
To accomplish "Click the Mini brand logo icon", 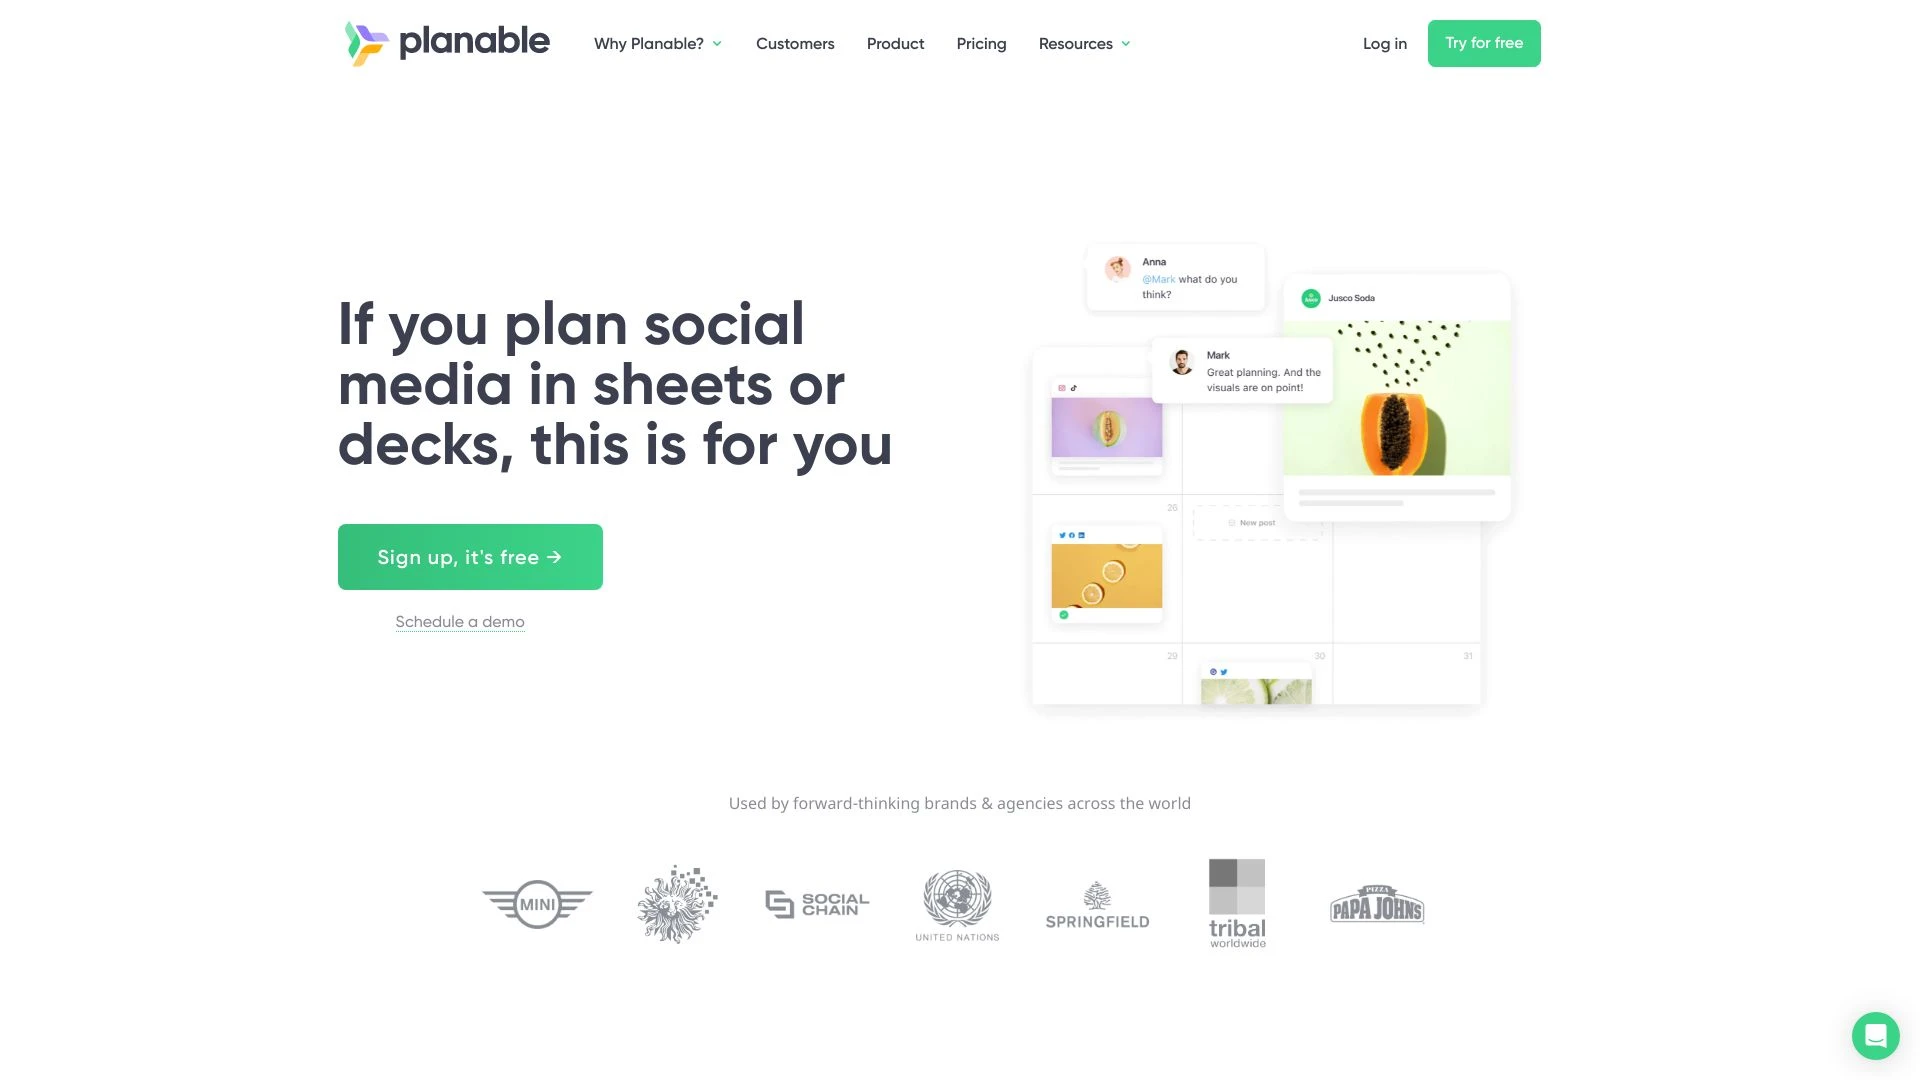I will 538,903.
